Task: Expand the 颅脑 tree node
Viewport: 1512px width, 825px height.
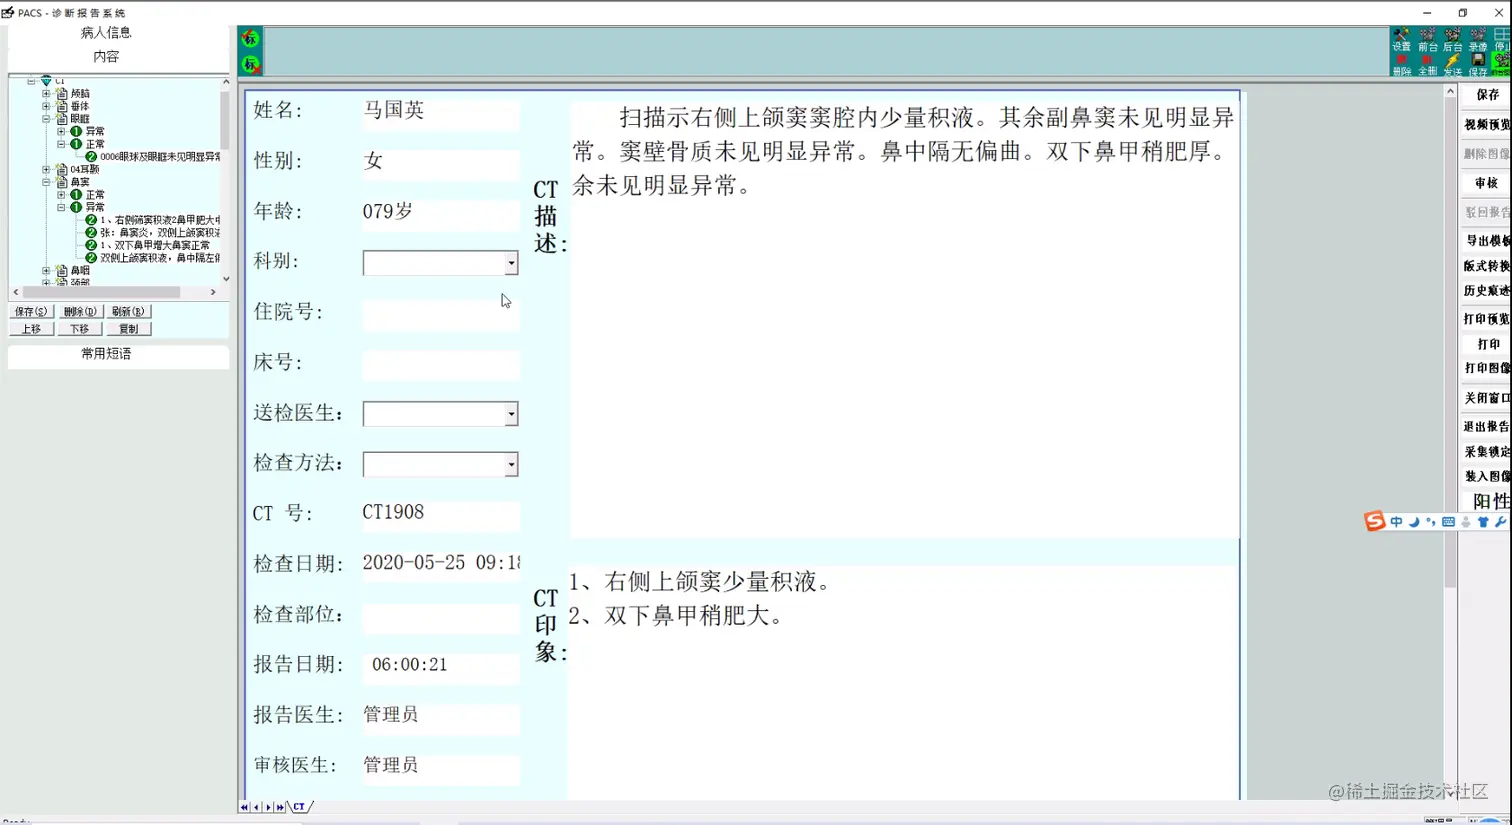Action: (x=46, y=93)
